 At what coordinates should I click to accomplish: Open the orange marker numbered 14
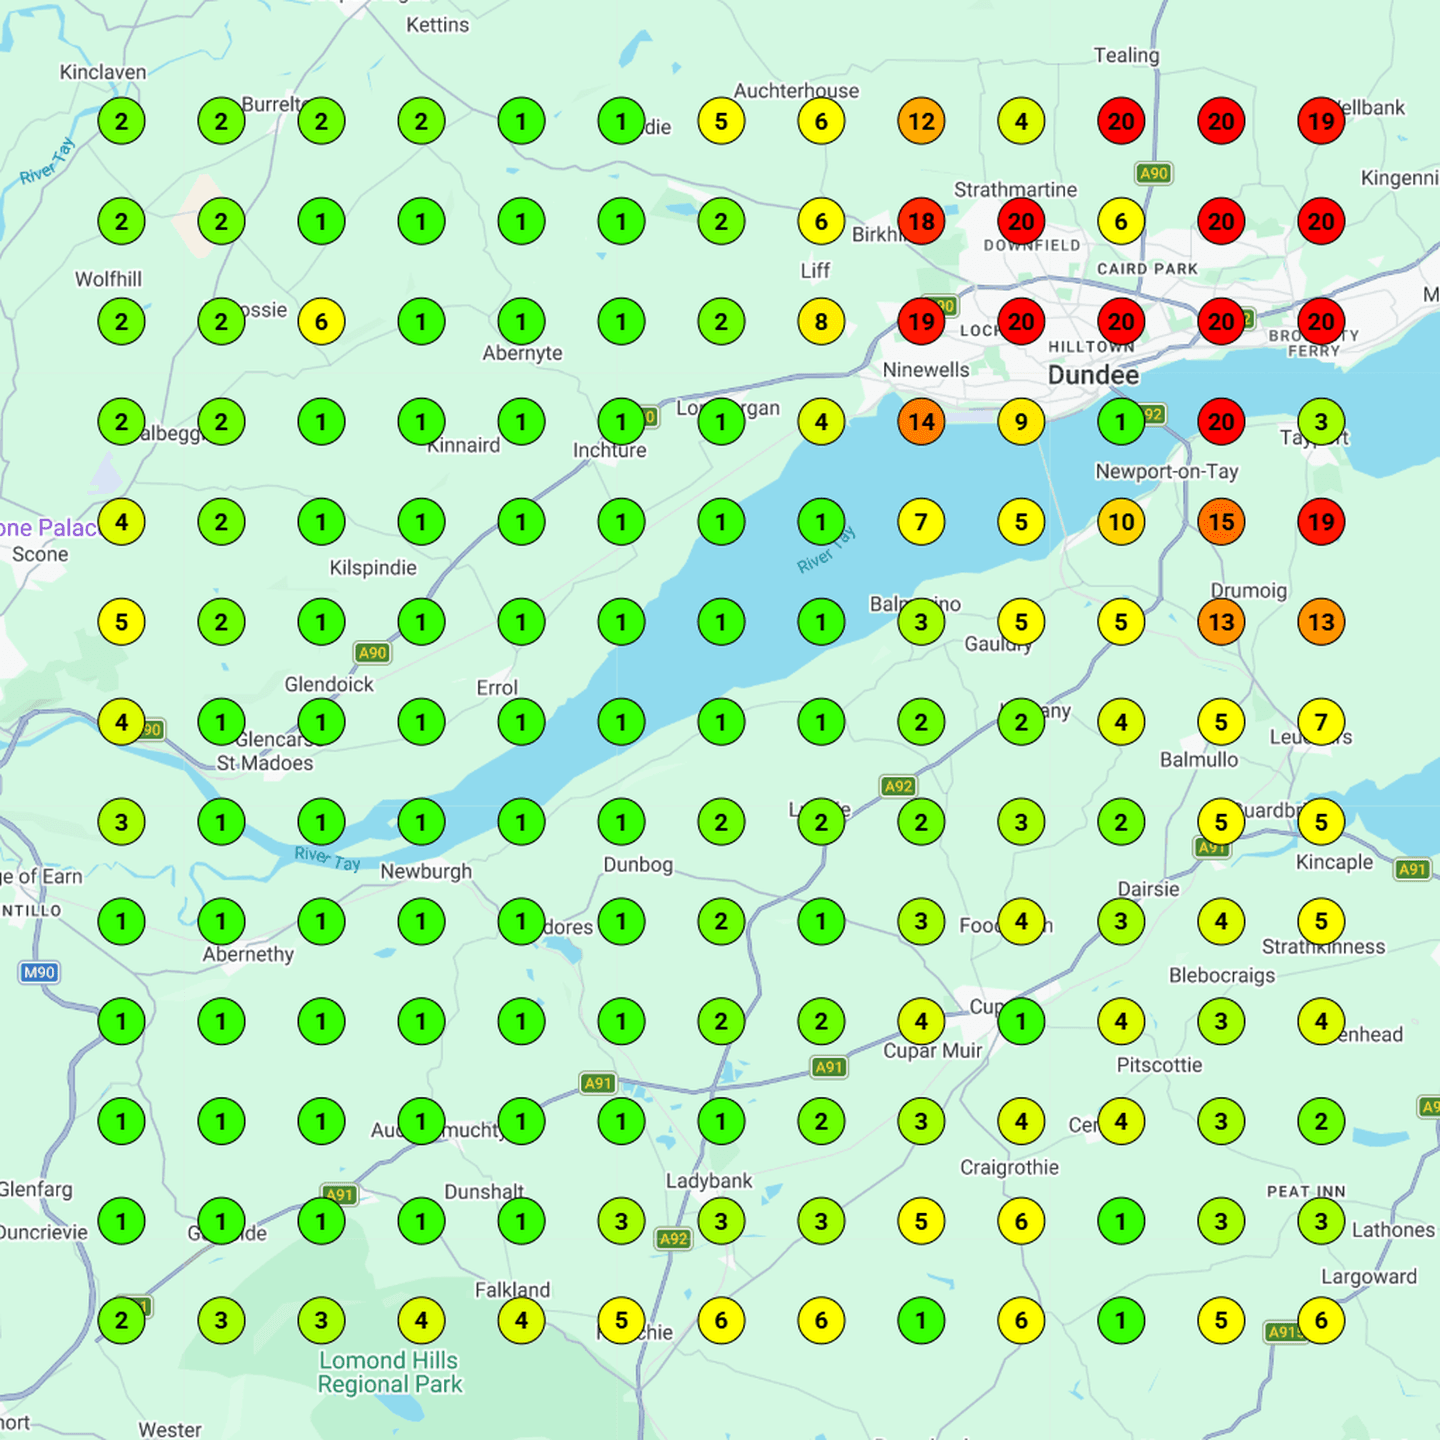[x=921, y=422]
